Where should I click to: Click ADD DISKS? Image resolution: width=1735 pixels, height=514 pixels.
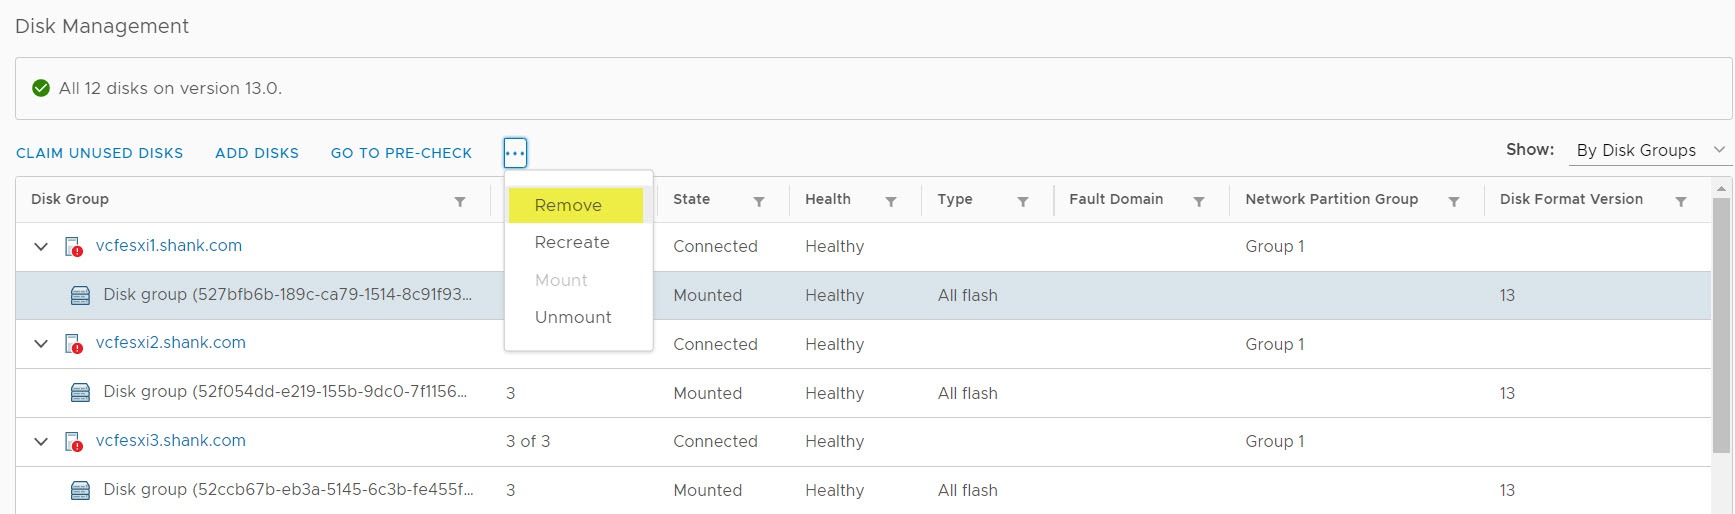[257, 153]
